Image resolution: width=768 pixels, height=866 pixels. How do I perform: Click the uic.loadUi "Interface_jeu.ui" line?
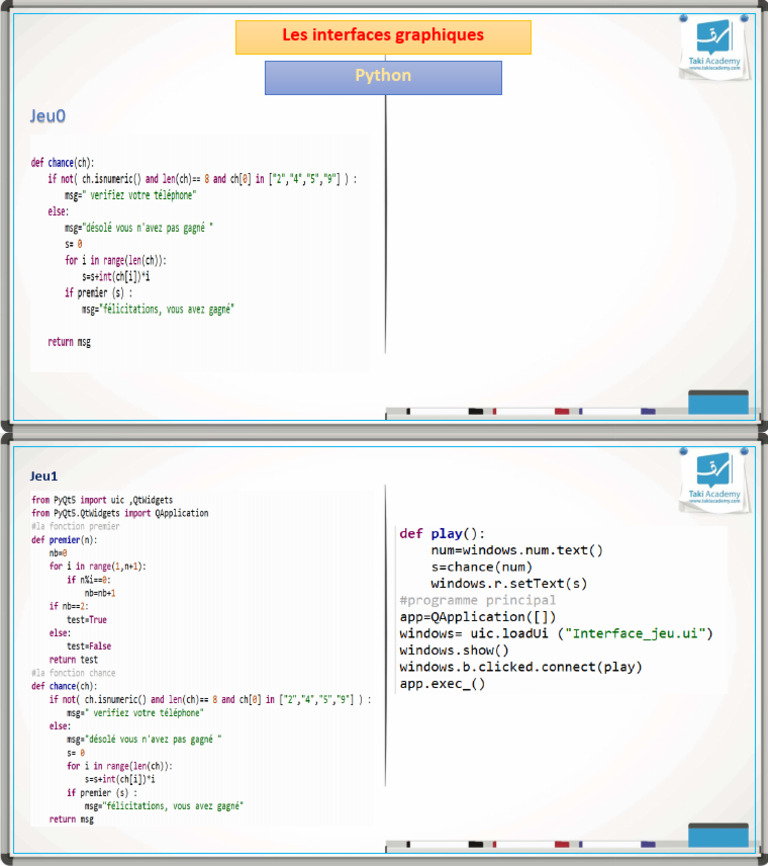point(555,634)
